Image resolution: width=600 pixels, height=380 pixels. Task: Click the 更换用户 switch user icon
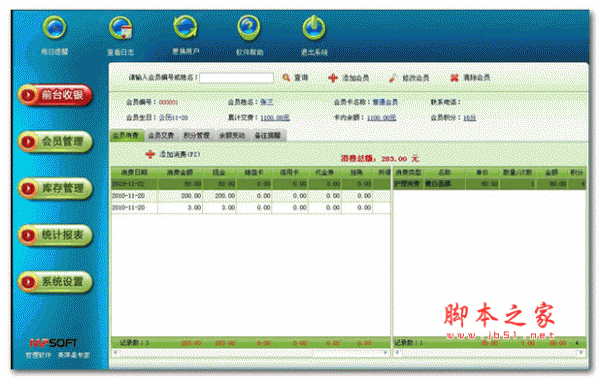pyautogui.click(x=185, y=27)
